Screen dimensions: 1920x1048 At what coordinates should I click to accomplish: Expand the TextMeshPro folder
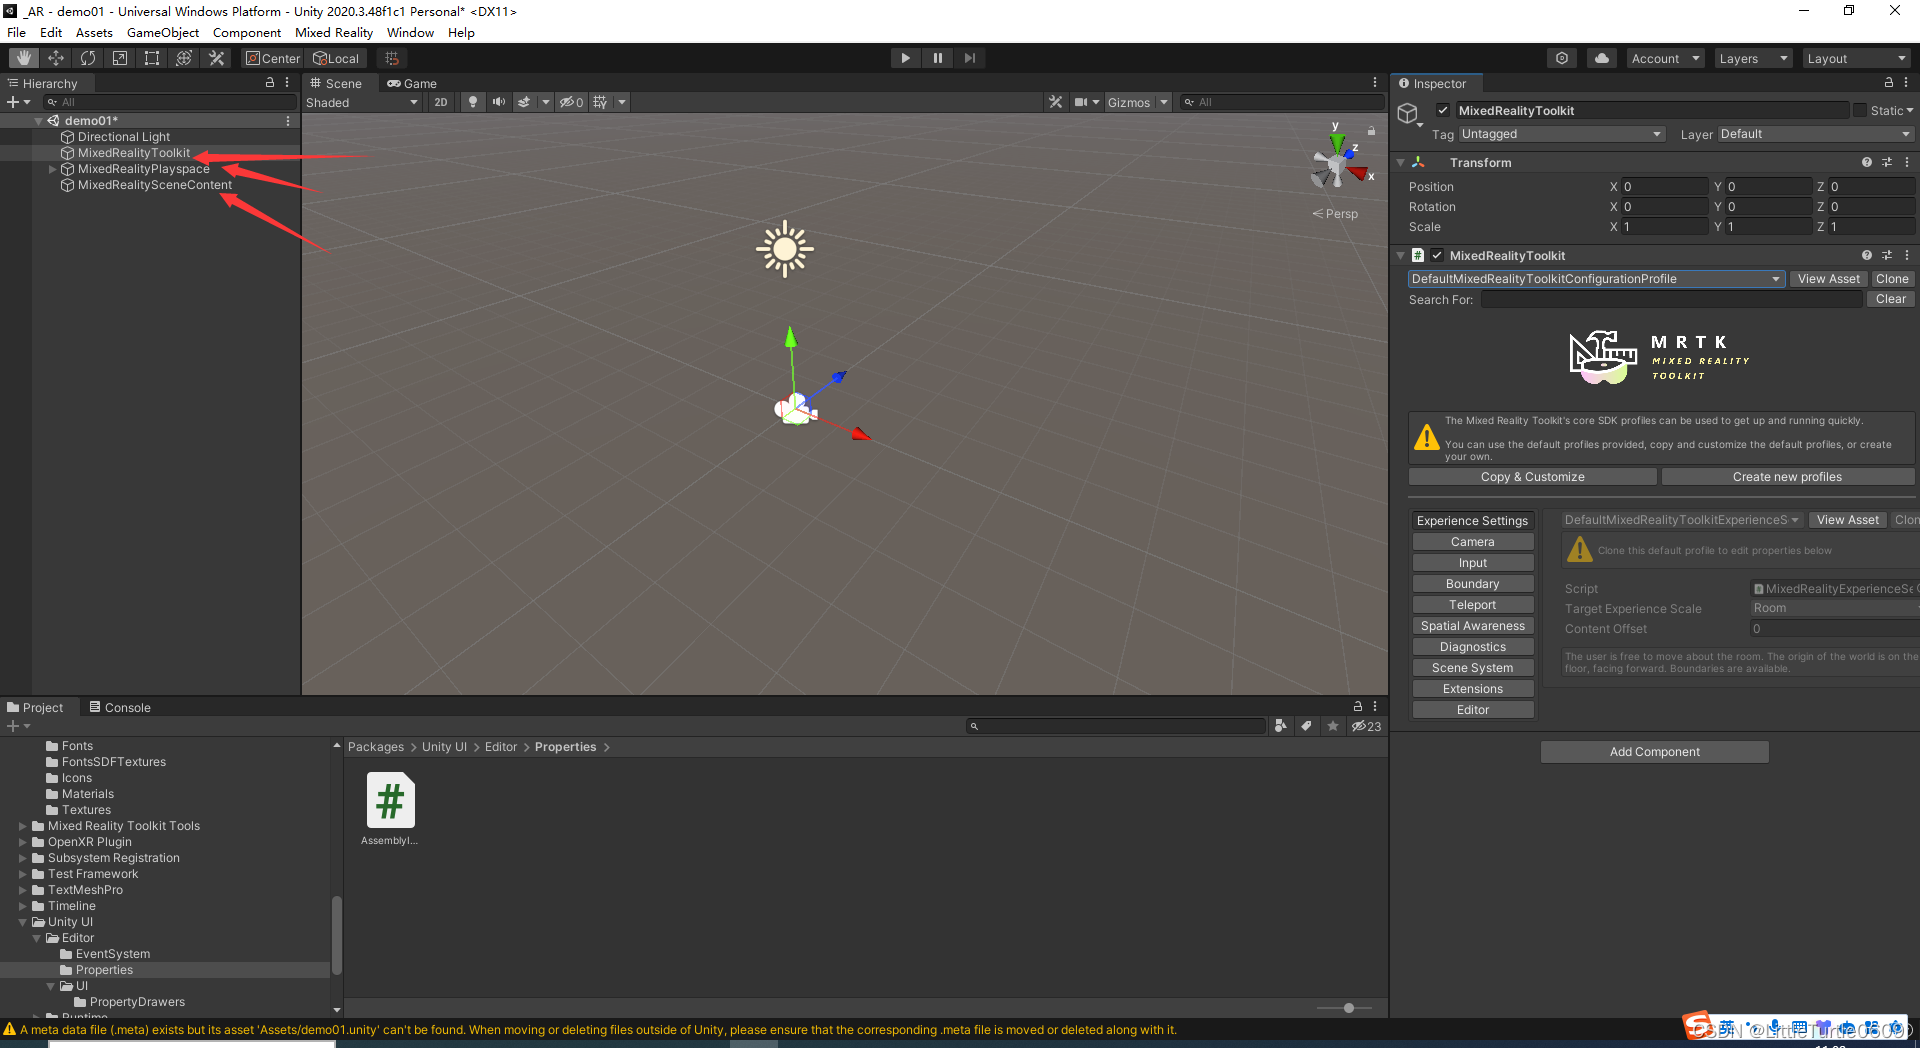pos(23,890)
